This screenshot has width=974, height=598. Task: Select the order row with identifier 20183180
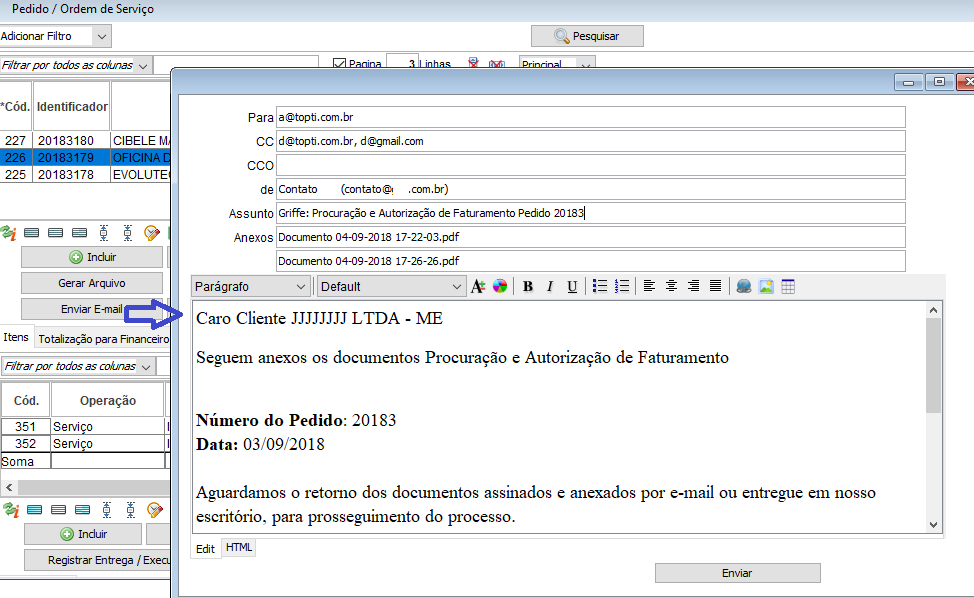[x=85, y=140]
